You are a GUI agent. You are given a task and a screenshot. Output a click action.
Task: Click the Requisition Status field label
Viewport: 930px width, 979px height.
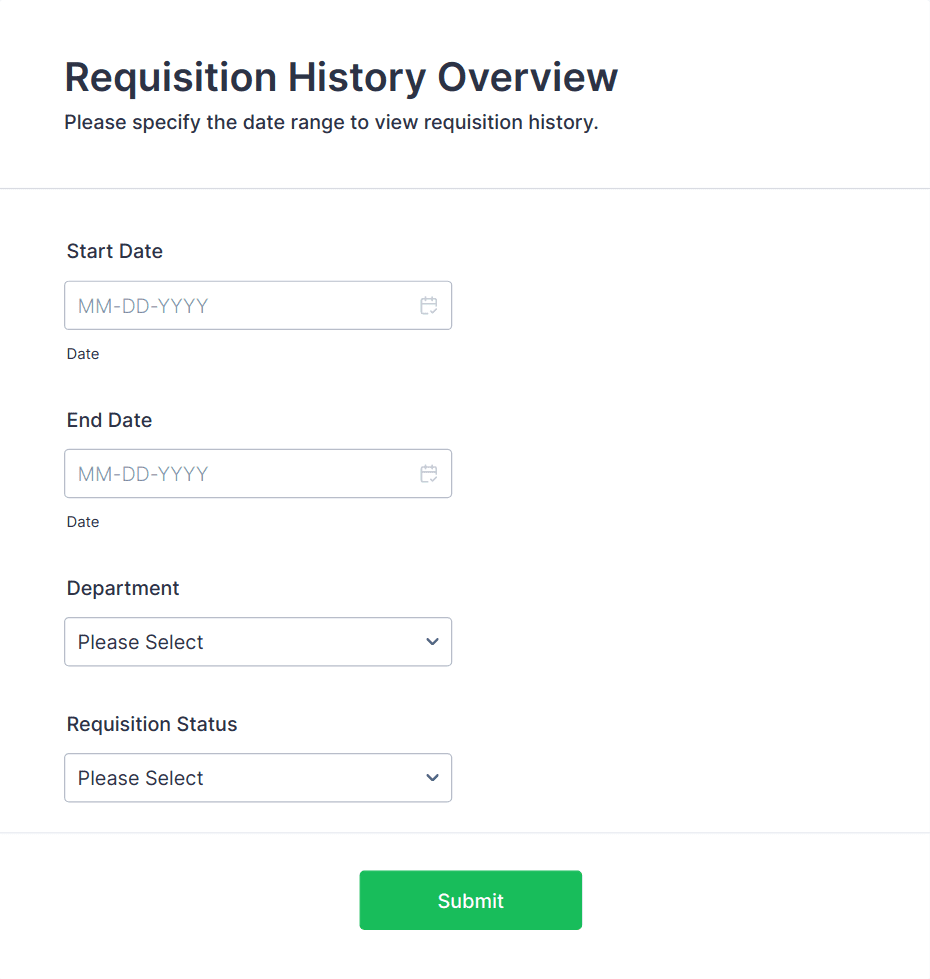(152, 725)
